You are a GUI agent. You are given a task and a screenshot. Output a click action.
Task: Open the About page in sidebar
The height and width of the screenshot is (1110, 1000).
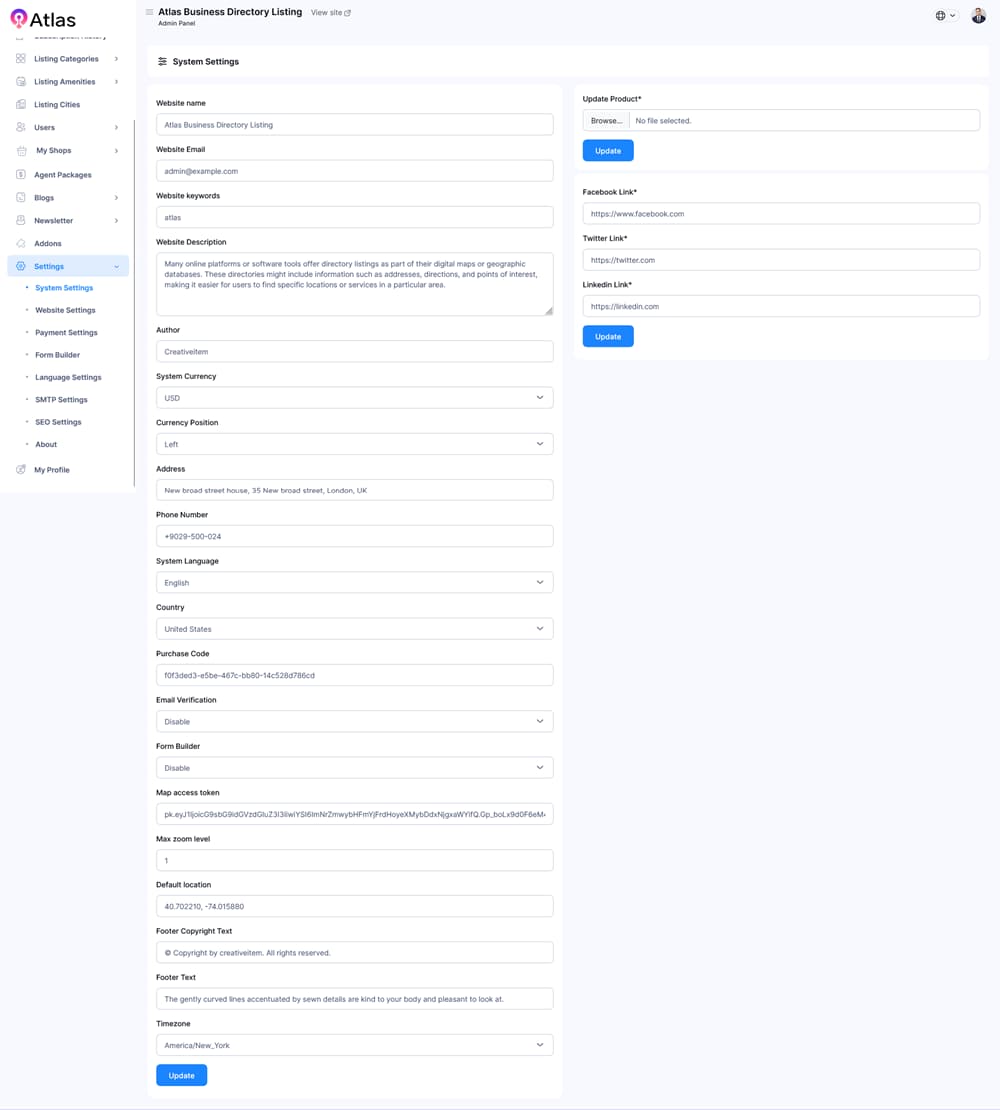pyautogui.click(x=46, y=445)
